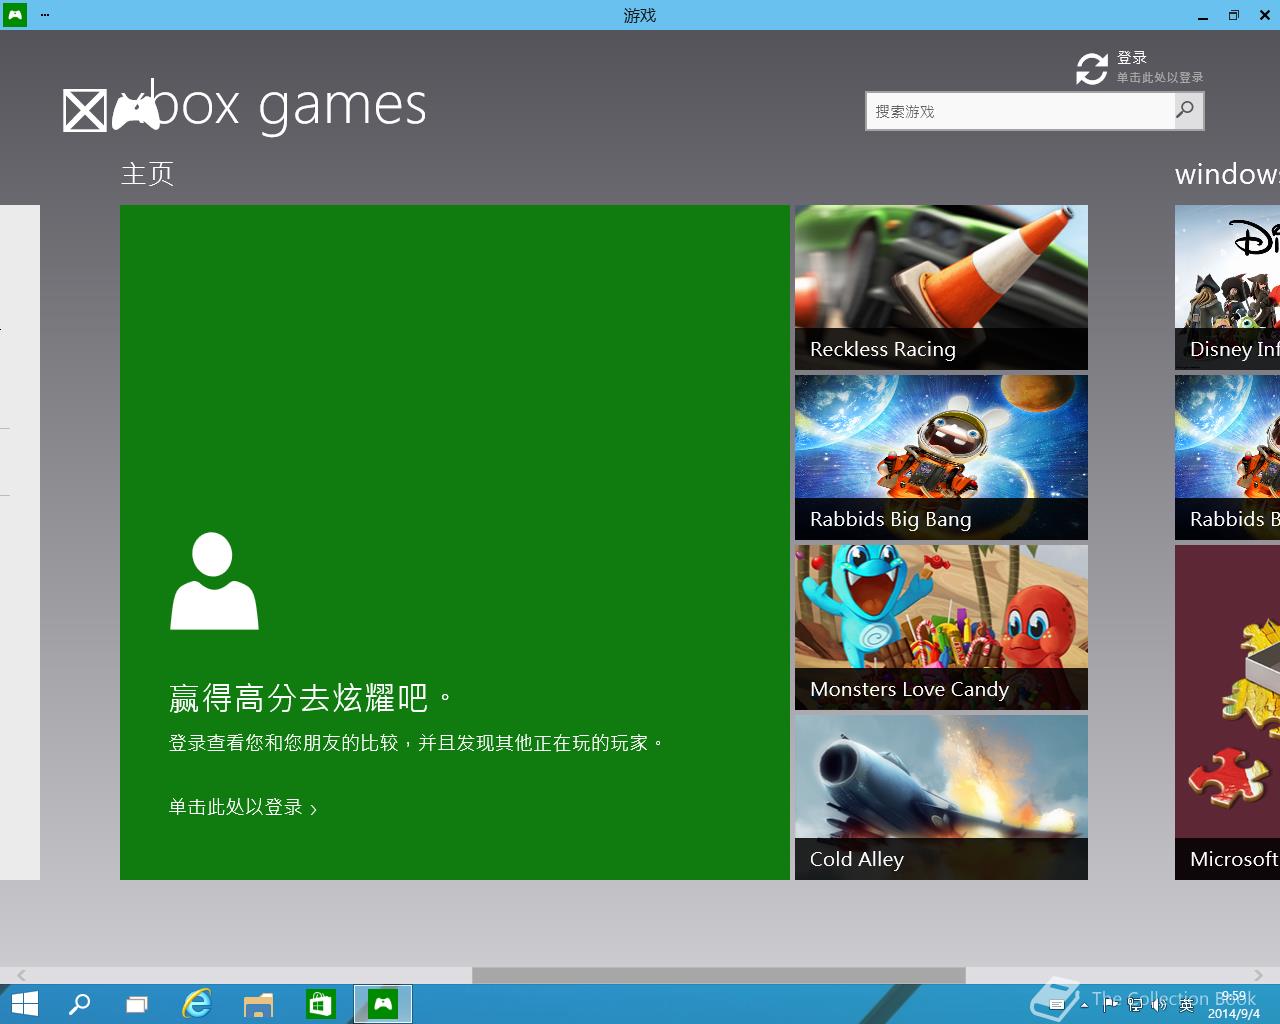Screen dimensions: 1280x1024
Task: Restore down the Games window
Action: (x=1234, y=15)
